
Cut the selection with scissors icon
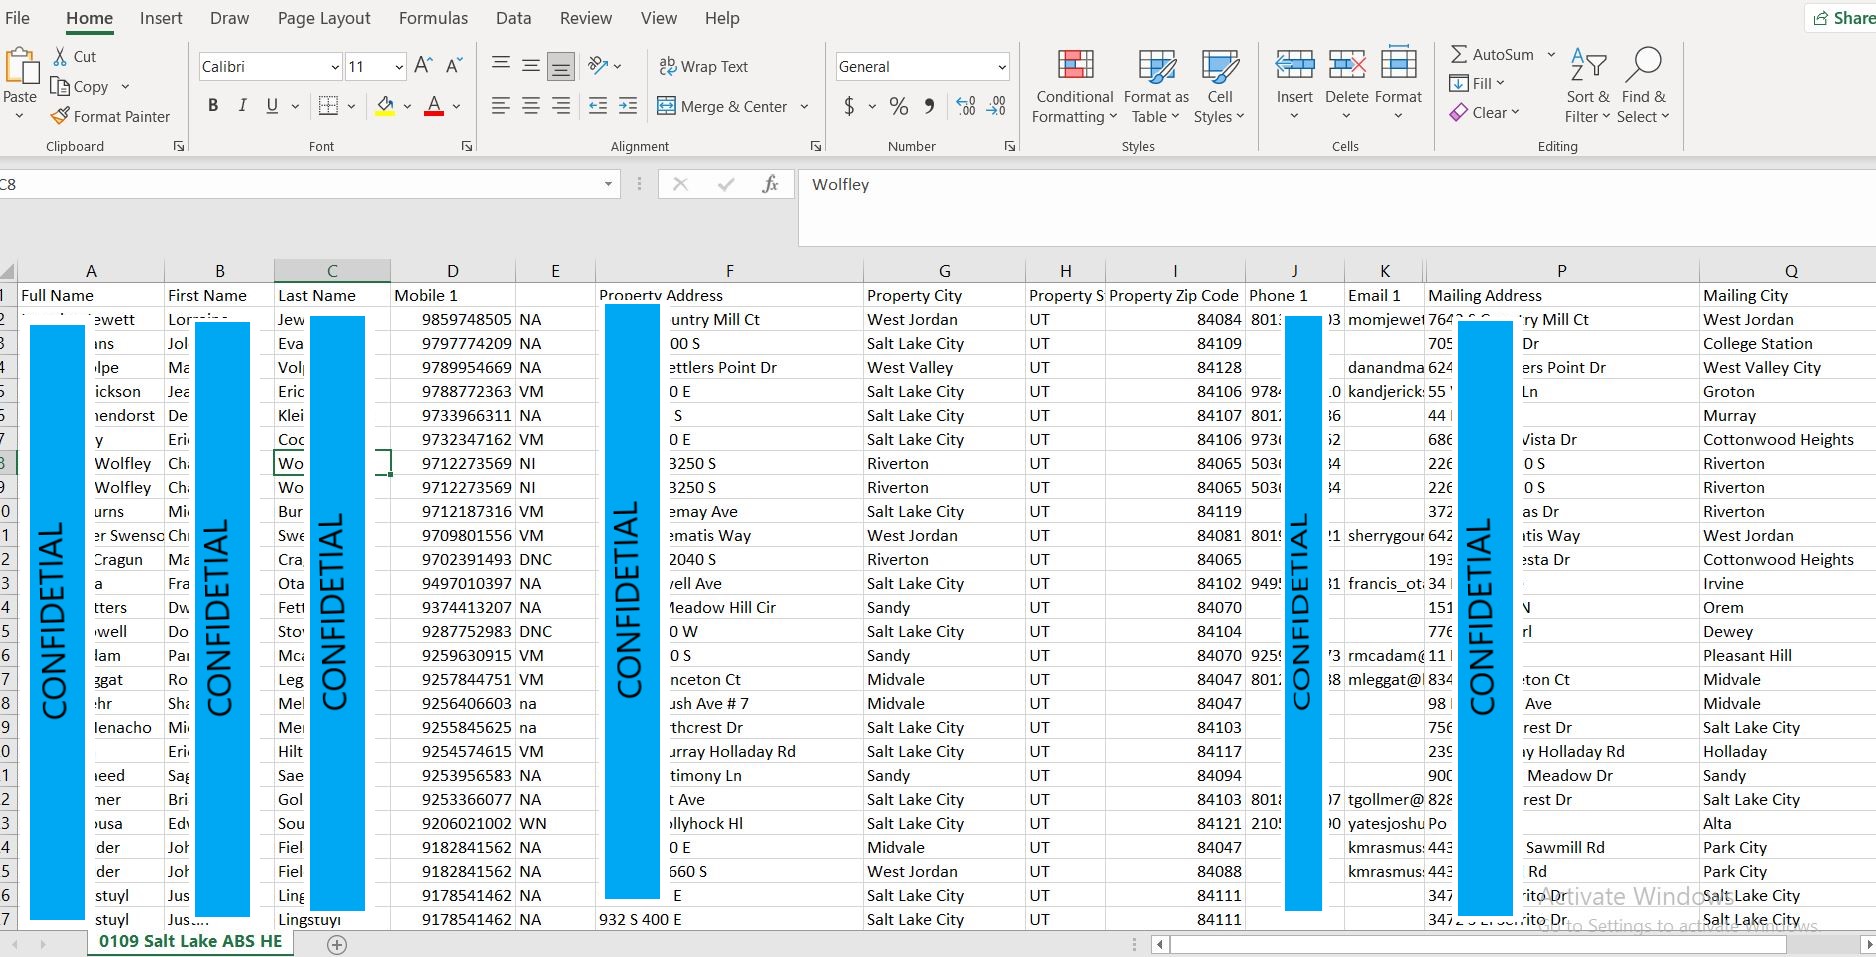61,57
